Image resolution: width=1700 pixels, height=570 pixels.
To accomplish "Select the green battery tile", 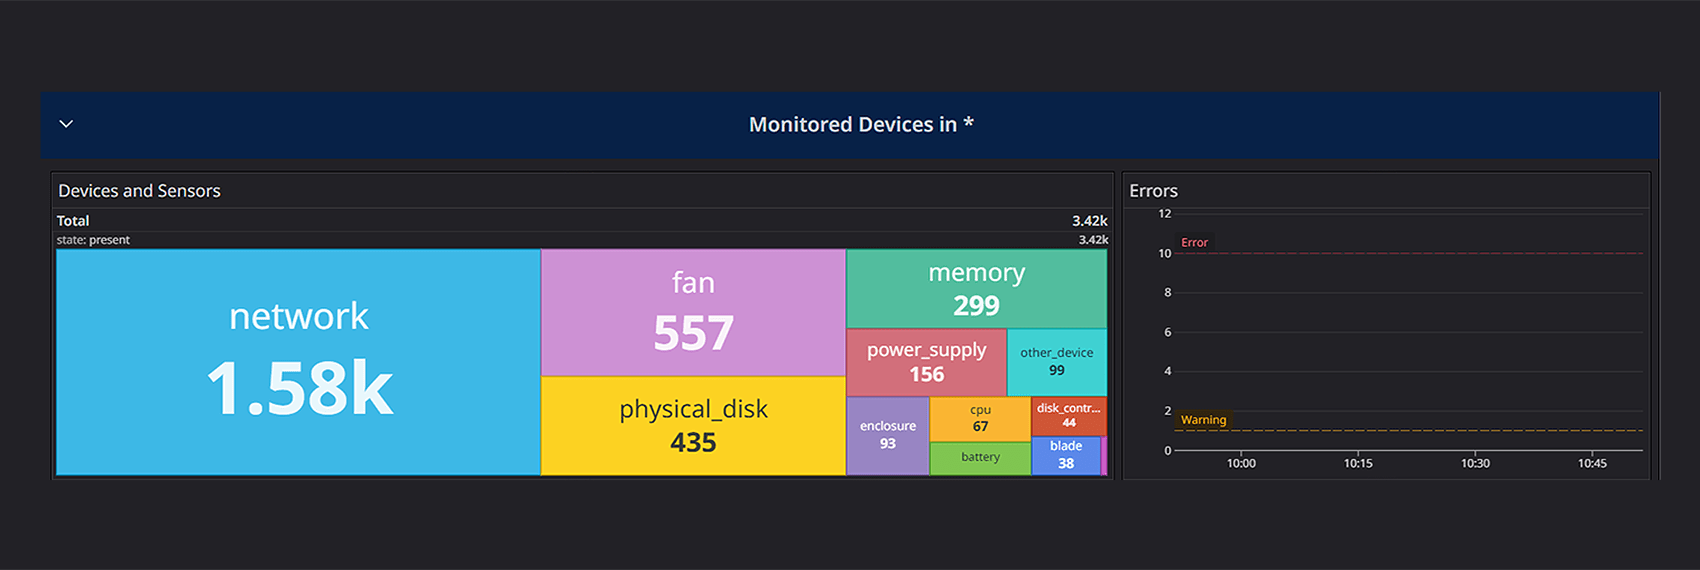I will pyautogui.click(x=980, y=458).
